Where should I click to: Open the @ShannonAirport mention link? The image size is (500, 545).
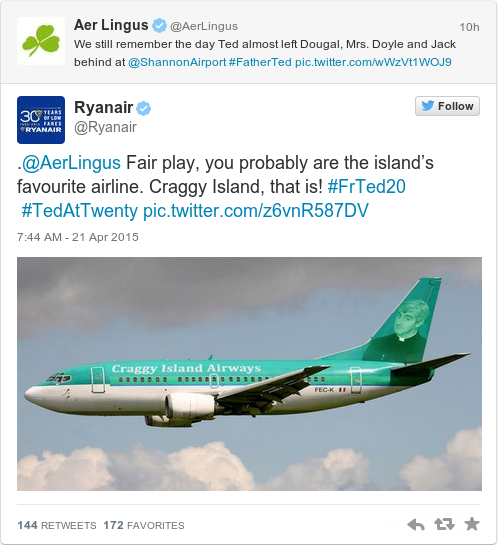point(177,62)
